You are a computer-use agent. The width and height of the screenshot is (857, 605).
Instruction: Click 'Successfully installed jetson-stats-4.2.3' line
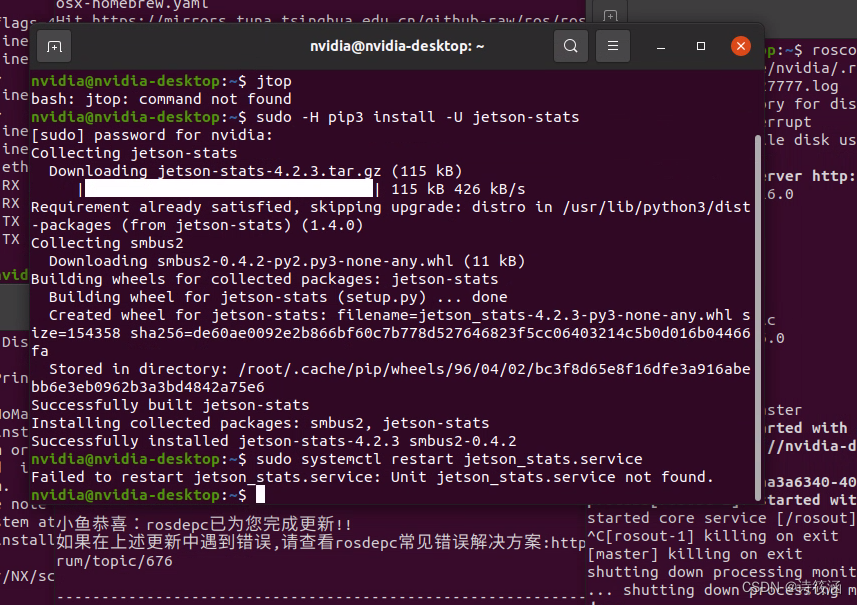(274, 441)
